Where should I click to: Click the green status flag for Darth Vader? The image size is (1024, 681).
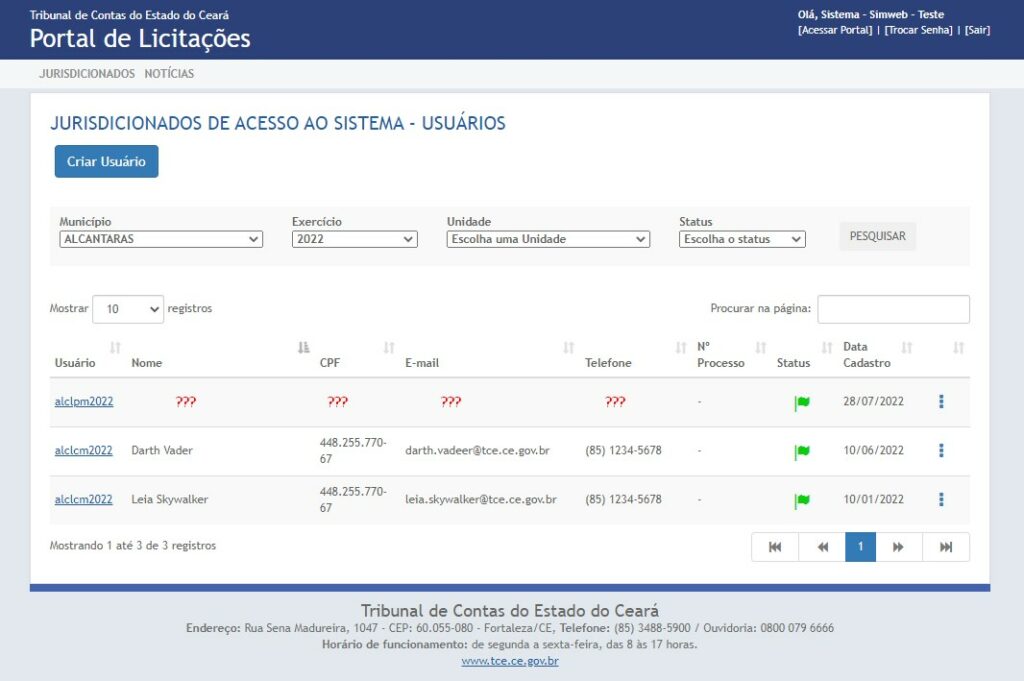tap(802, 452)
